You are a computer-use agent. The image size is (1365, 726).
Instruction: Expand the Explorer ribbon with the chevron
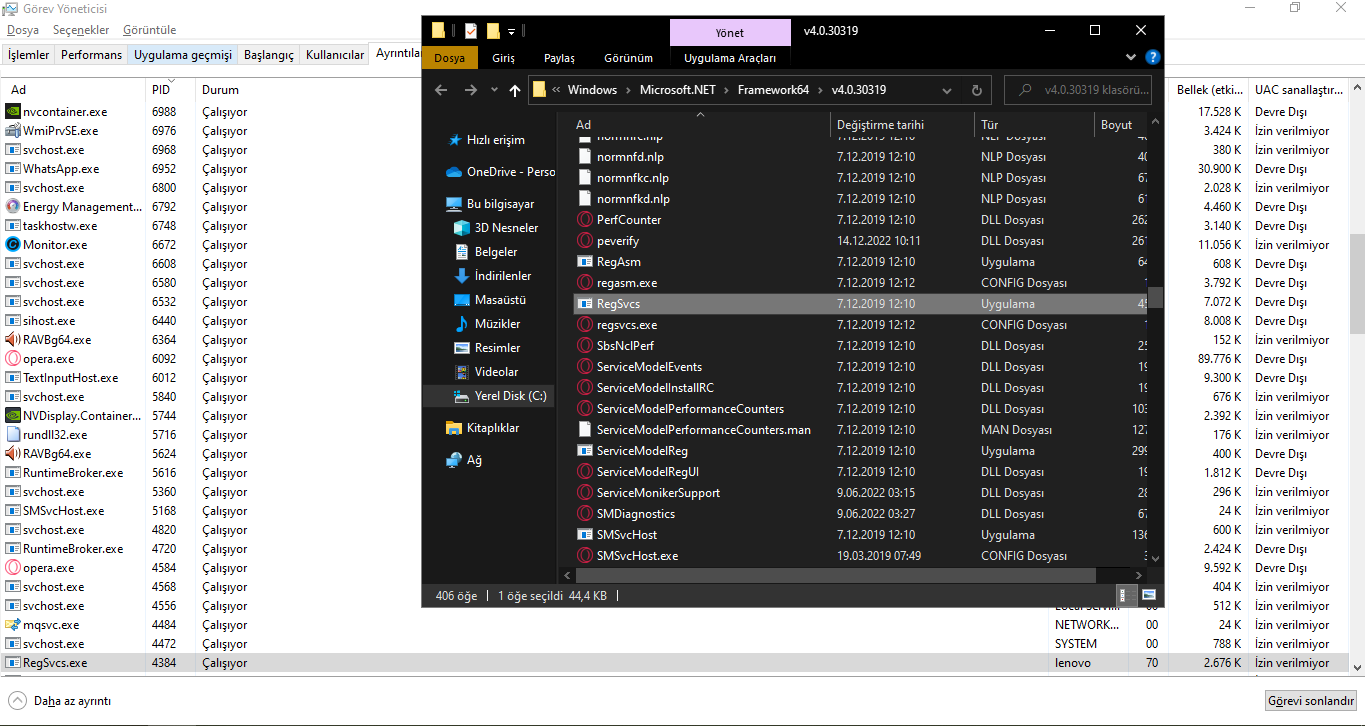point(1131,58)
